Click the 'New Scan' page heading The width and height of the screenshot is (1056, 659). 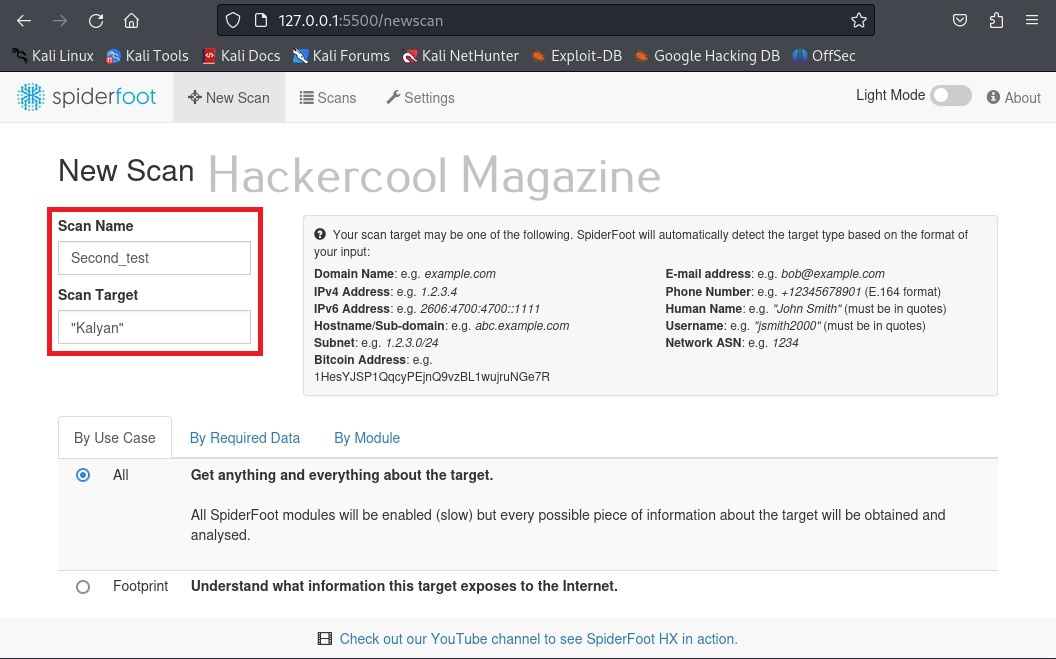click(126, 170)
